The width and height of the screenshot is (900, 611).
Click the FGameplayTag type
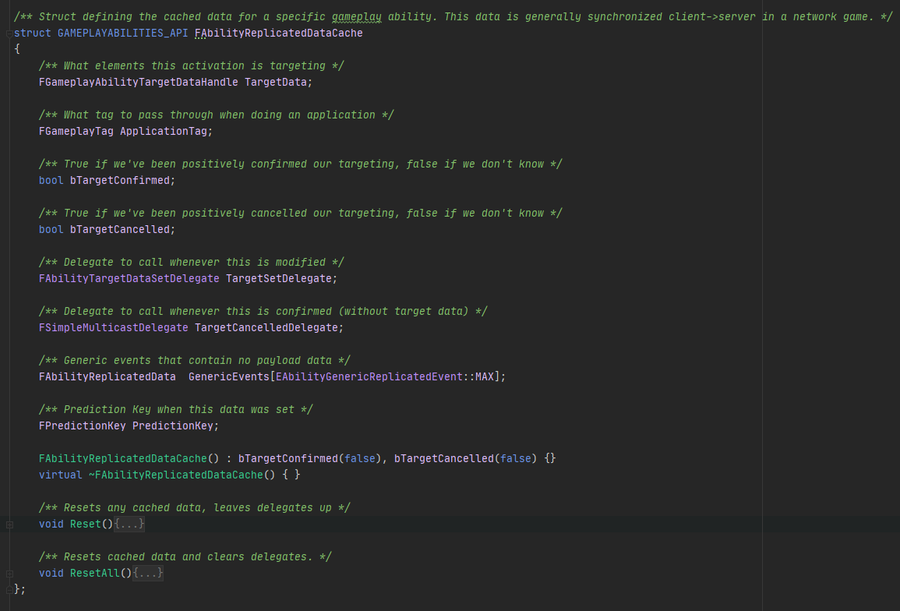click(76, 132)
